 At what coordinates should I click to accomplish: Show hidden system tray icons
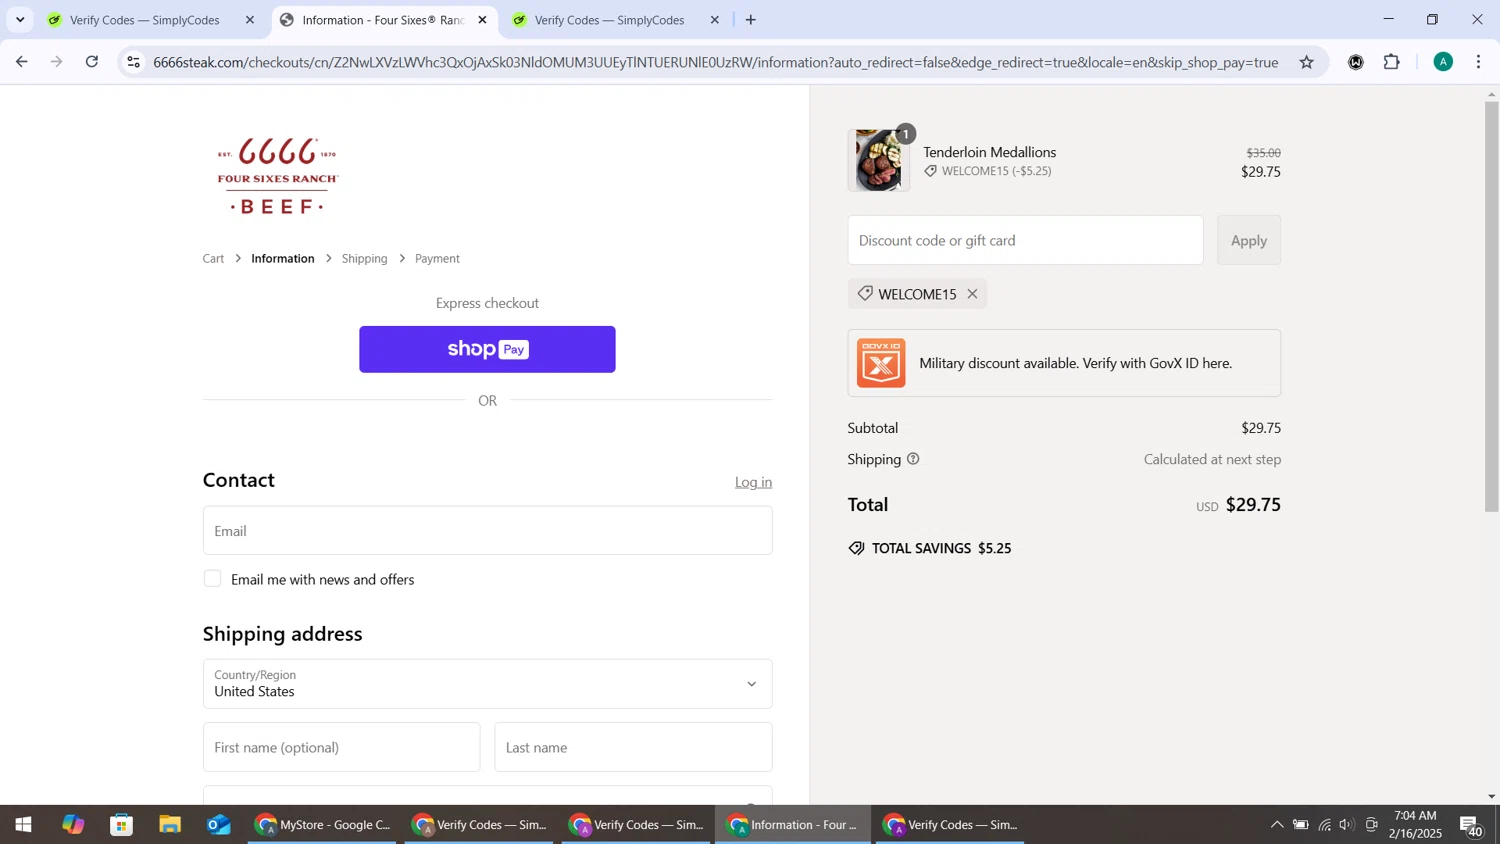click(1276, 825)
